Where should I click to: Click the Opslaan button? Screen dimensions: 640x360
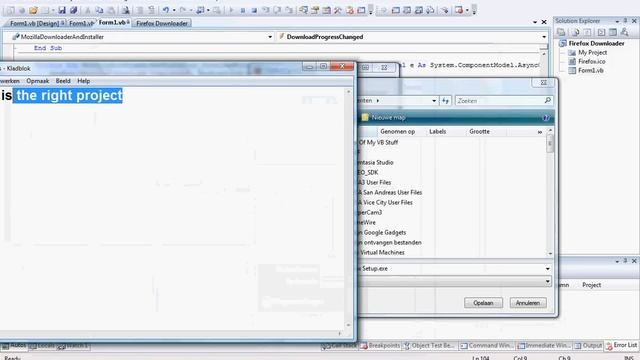(x=483, y=303)
